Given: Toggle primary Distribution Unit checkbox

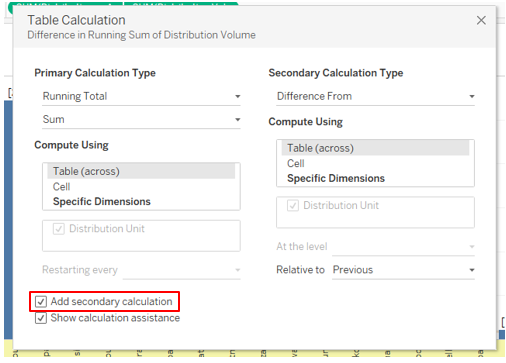Looking at the screenshot, I should click(59, 229).
